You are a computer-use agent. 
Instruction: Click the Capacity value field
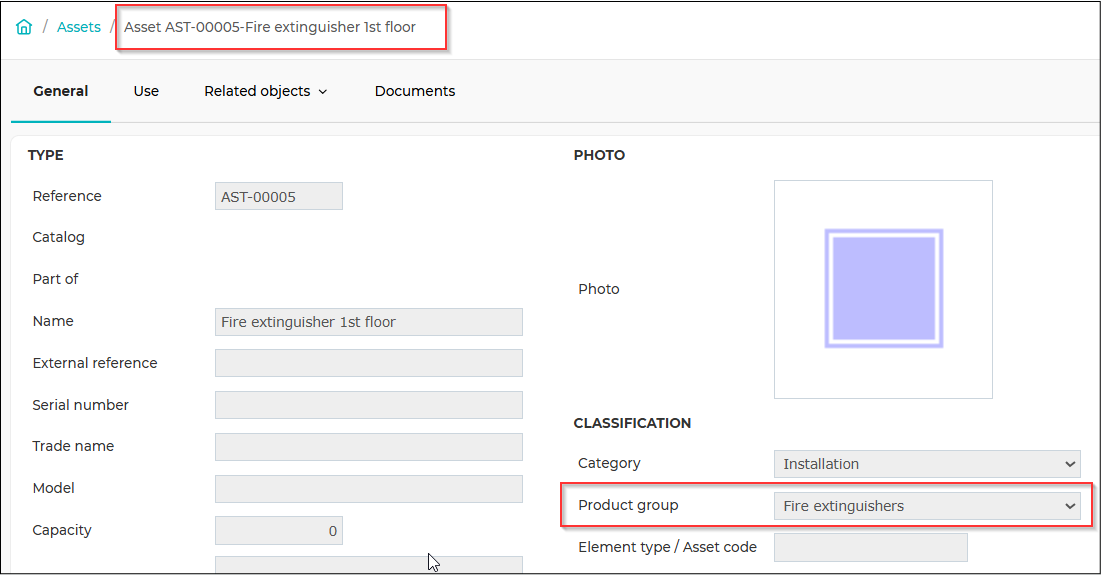[279, 531]
